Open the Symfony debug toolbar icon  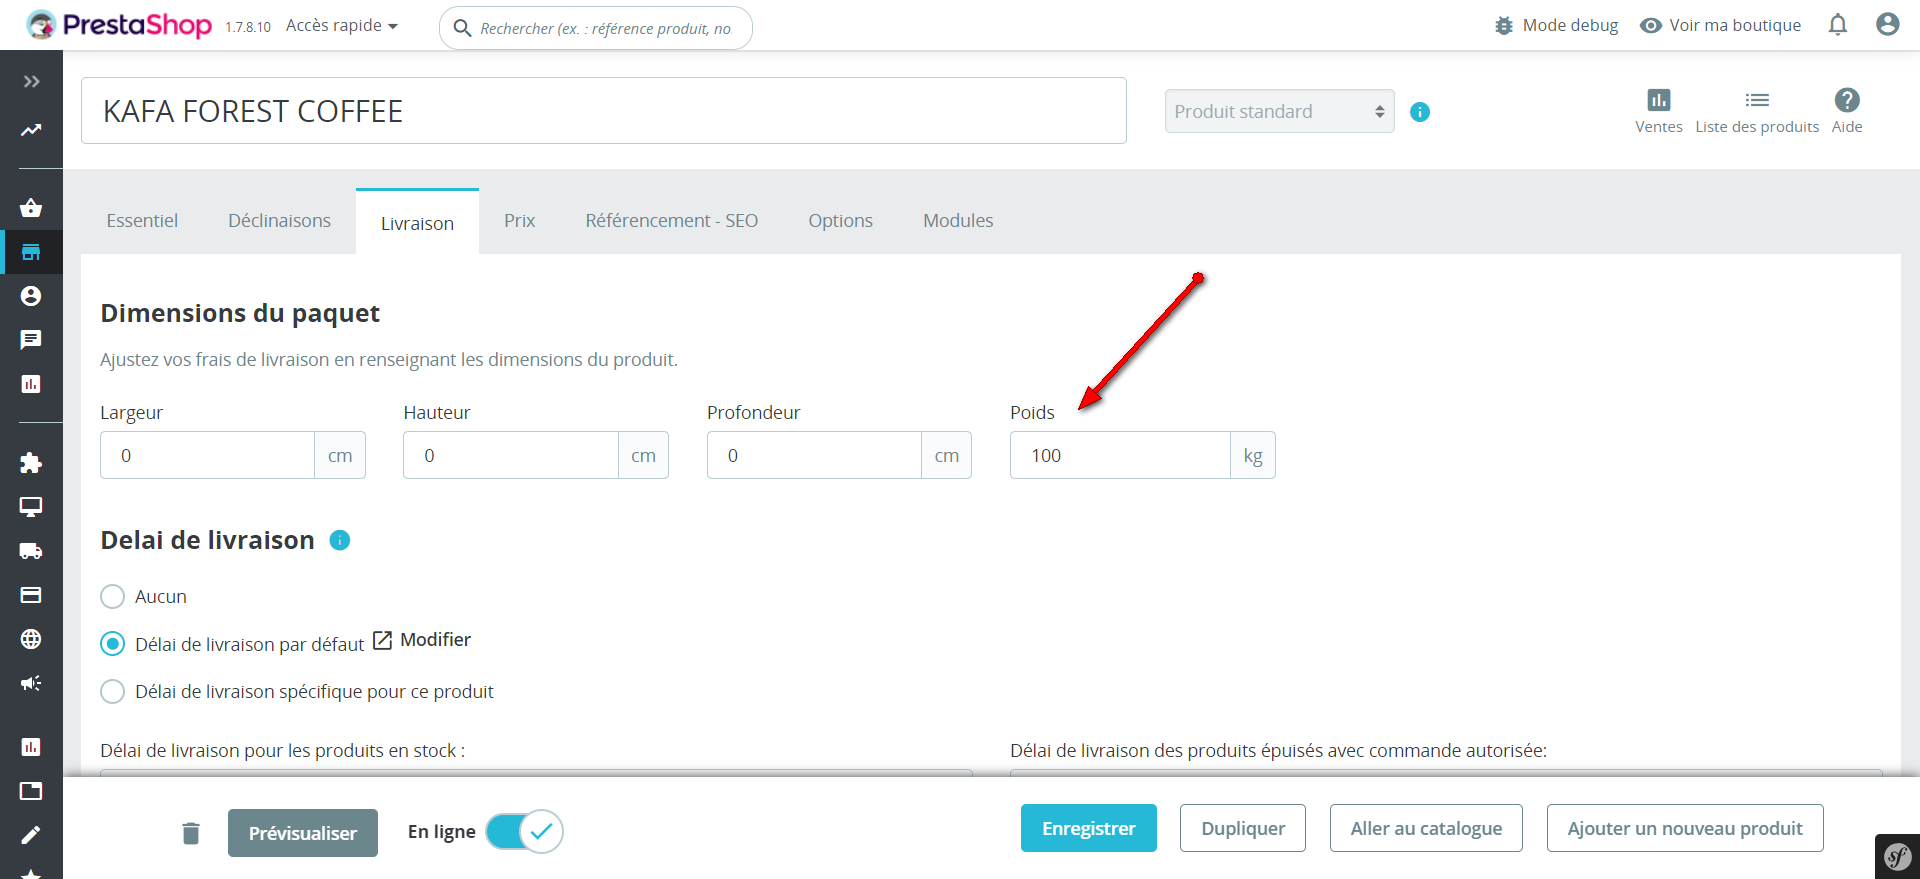(1897, 857)
